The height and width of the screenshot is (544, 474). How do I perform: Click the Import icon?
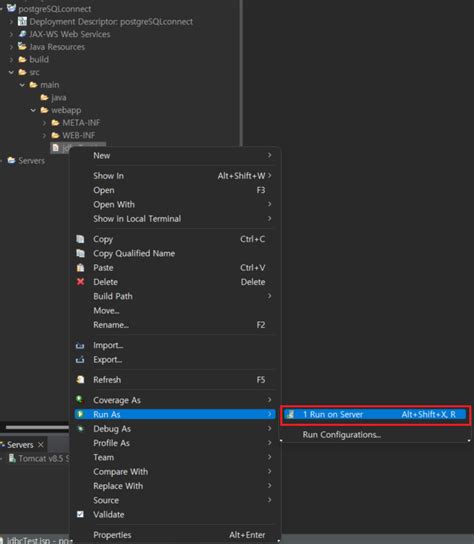(80, 346)
